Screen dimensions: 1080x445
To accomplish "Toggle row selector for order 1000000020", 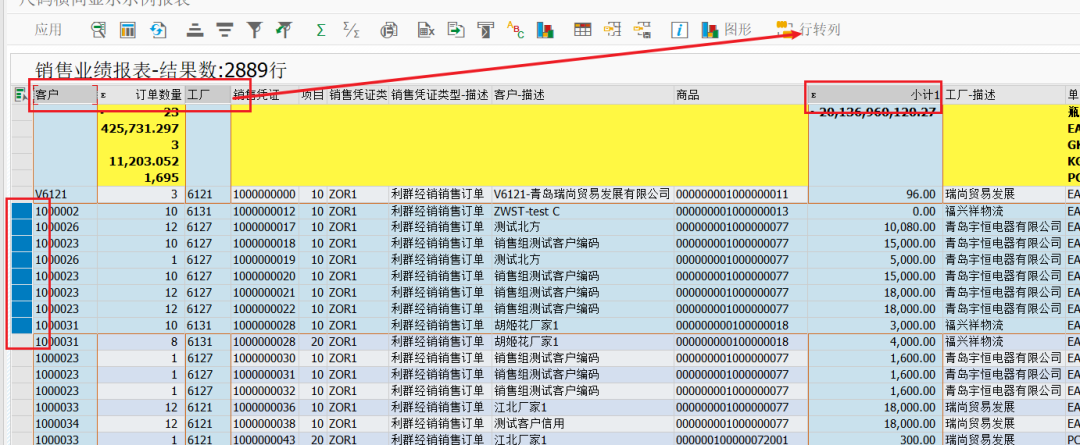I will [x=22, y=276].
